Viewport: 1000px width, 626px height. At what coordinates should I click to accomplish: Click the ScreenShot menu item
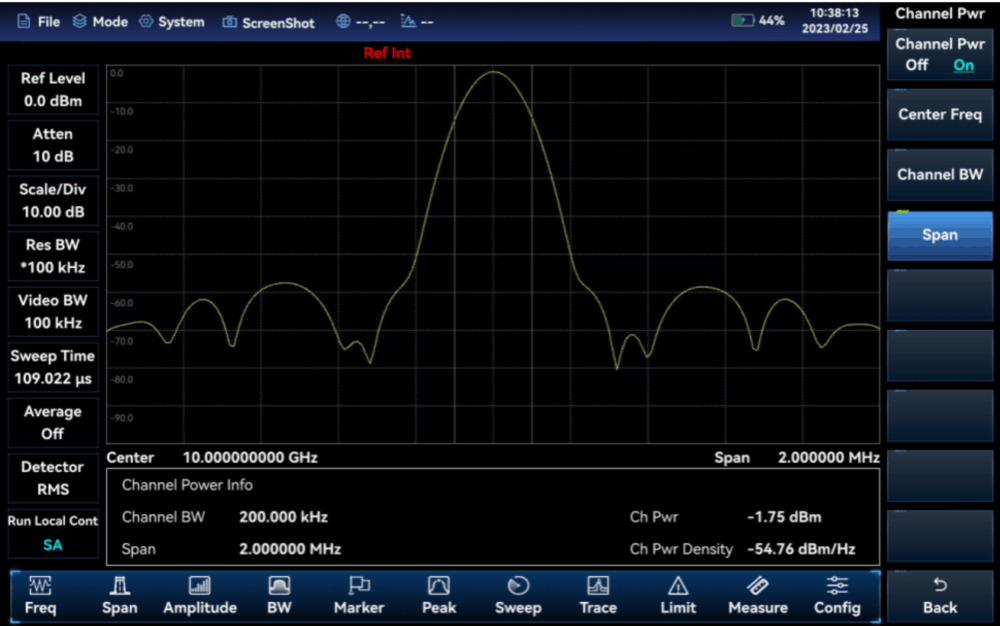268,22
